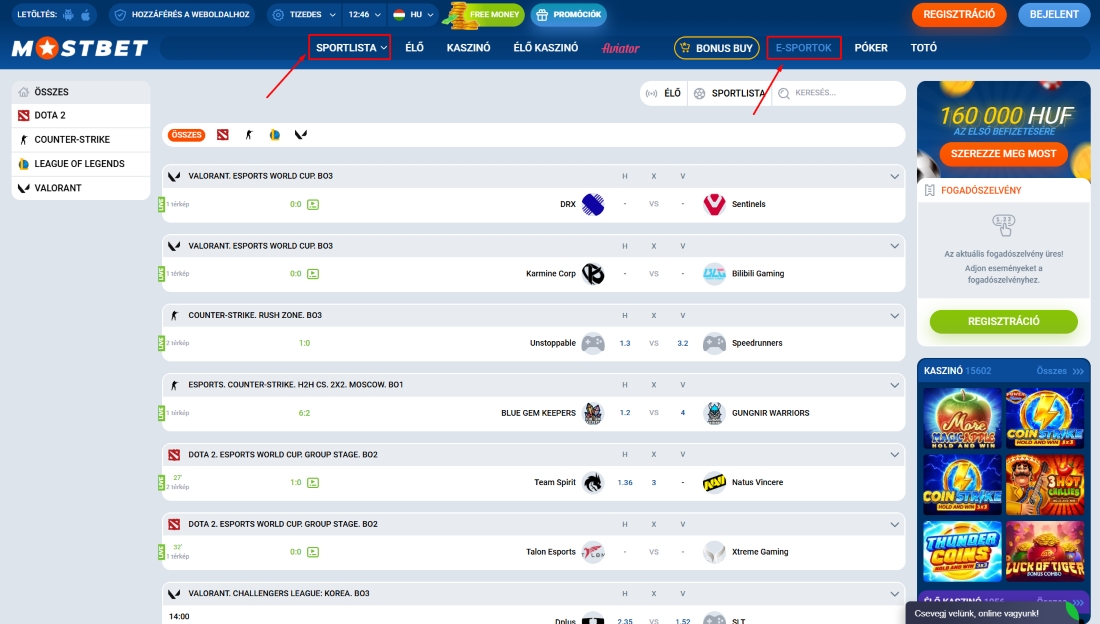Image resolution: width=1100 pixels, height=624 pixels.
Task: Click the Regisztráció button in header
Action: coord(958,15)
